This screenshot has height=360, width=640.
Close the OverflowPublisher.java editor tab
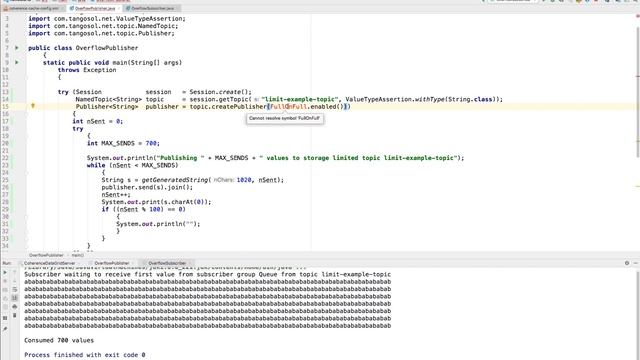(x=119, y=8)
